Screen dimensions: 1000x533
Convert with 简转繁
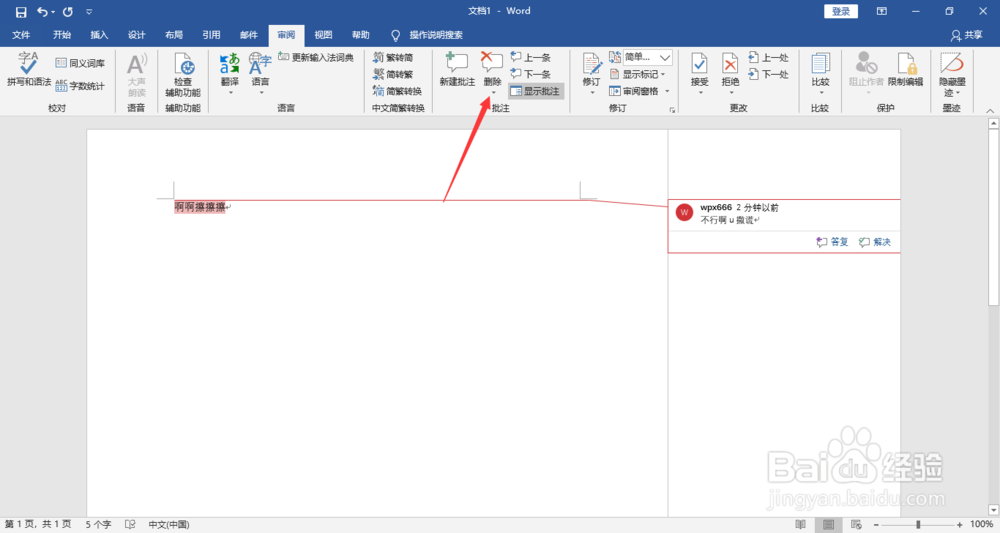click(393, 74)
